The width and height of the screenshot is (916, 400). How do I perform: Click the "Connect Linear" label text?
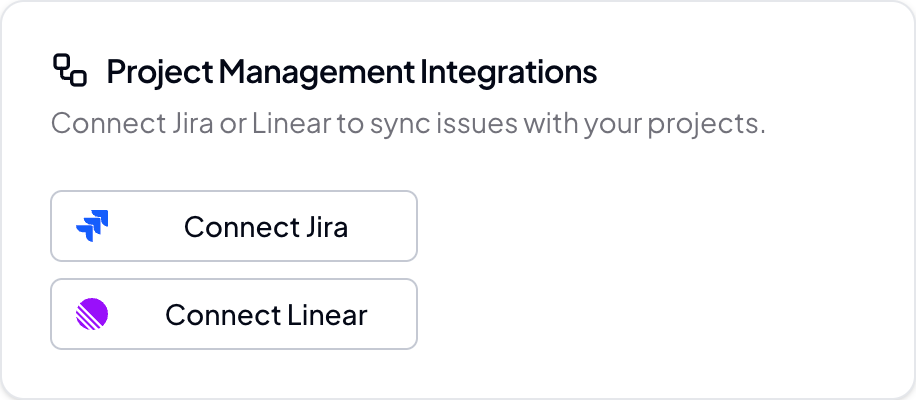(266, 315)
